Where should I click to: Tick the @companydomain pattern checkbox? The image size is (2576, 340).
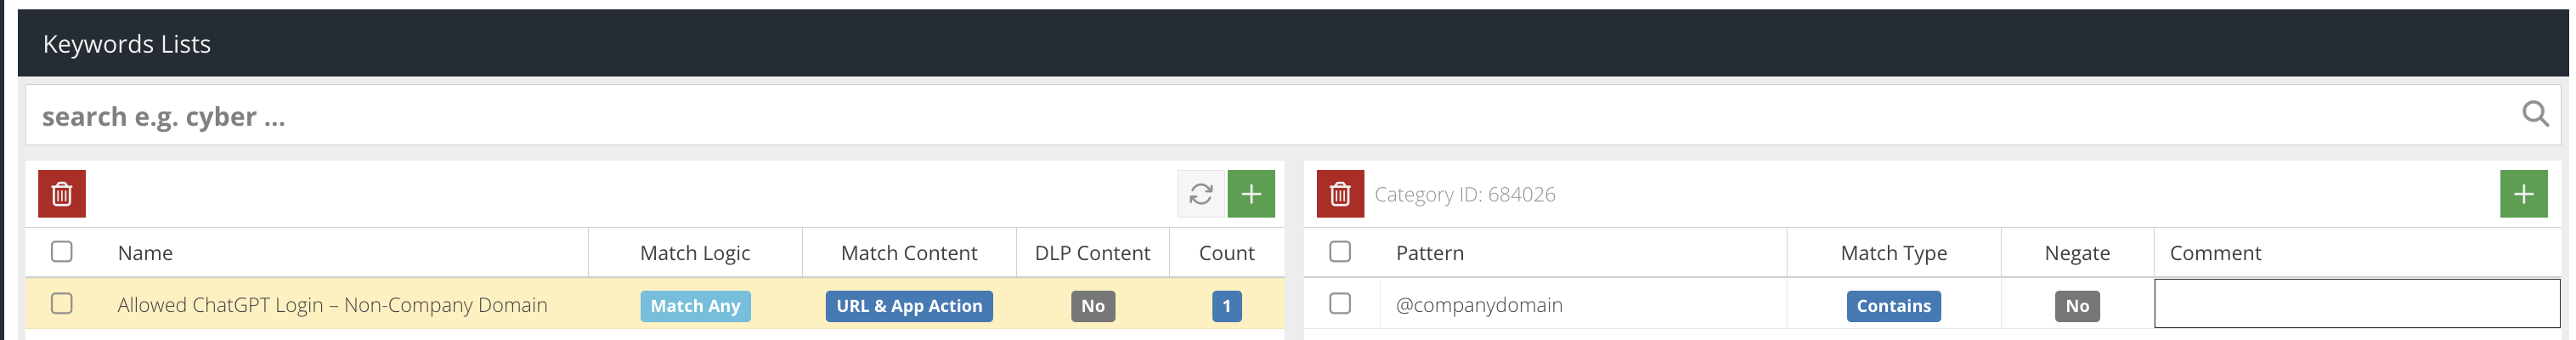click(1340, 304)
